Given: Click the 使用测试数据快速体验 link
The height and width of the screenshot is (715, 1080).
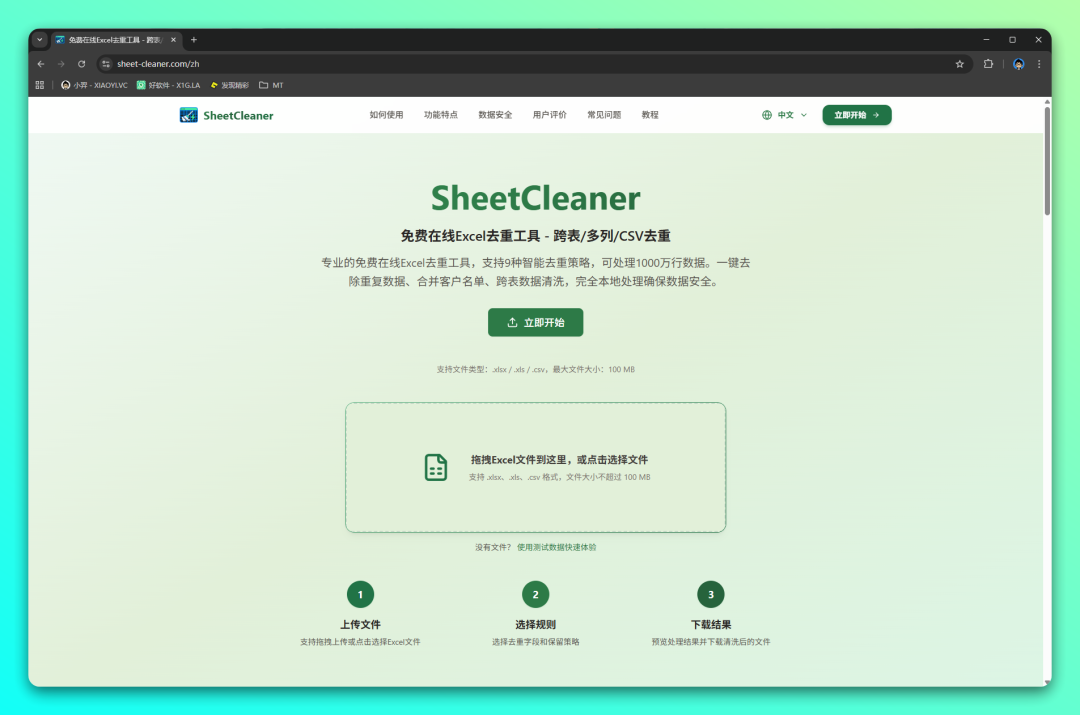Looking at the screenshot, I should (557, 548).
